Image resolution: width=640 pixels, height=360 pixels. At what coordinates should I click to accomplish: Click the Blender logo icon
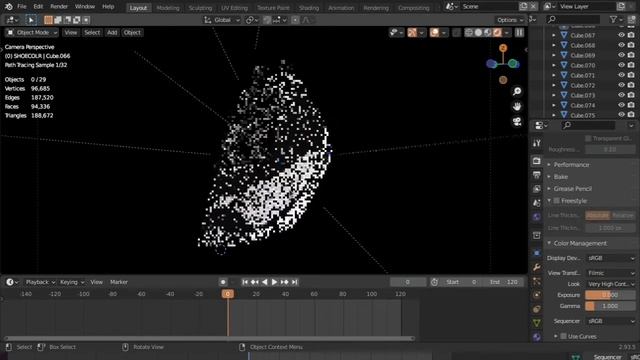point(9,7)
